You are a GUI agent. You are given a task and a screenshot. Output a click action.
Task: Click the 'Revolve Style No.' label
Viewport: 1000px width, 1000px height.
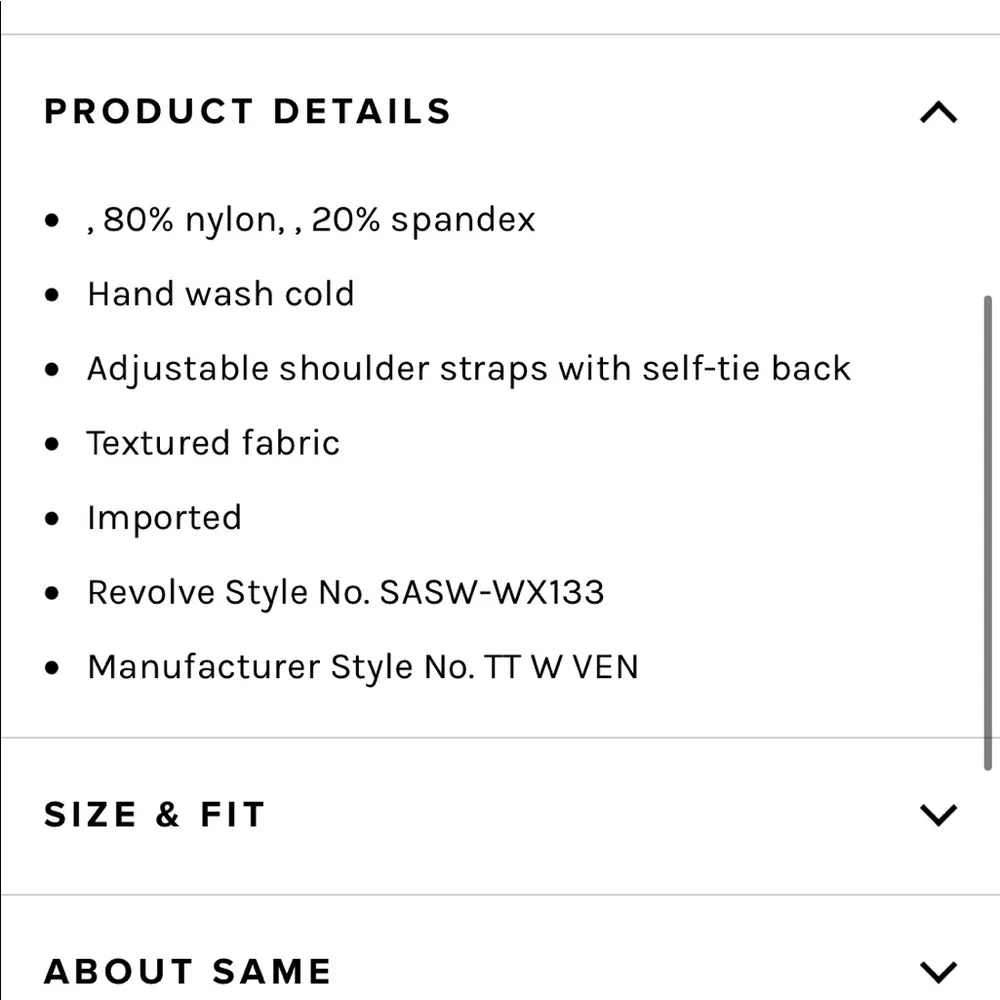click(229, 592)
